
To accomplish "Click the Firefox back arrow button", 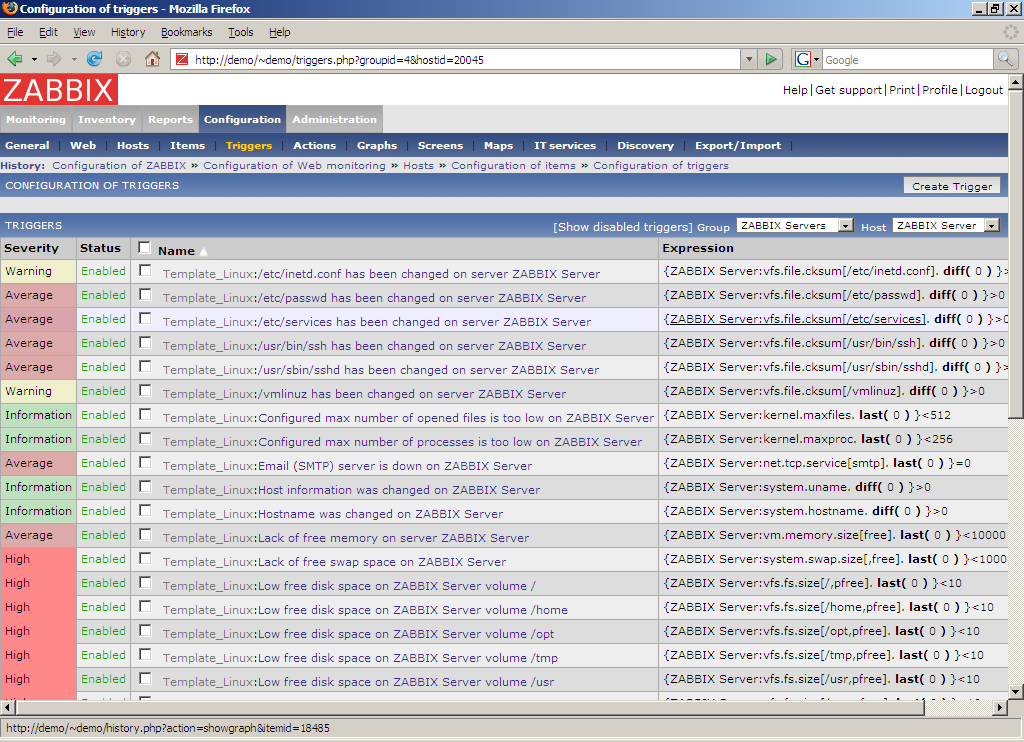I will click(14, 59).
